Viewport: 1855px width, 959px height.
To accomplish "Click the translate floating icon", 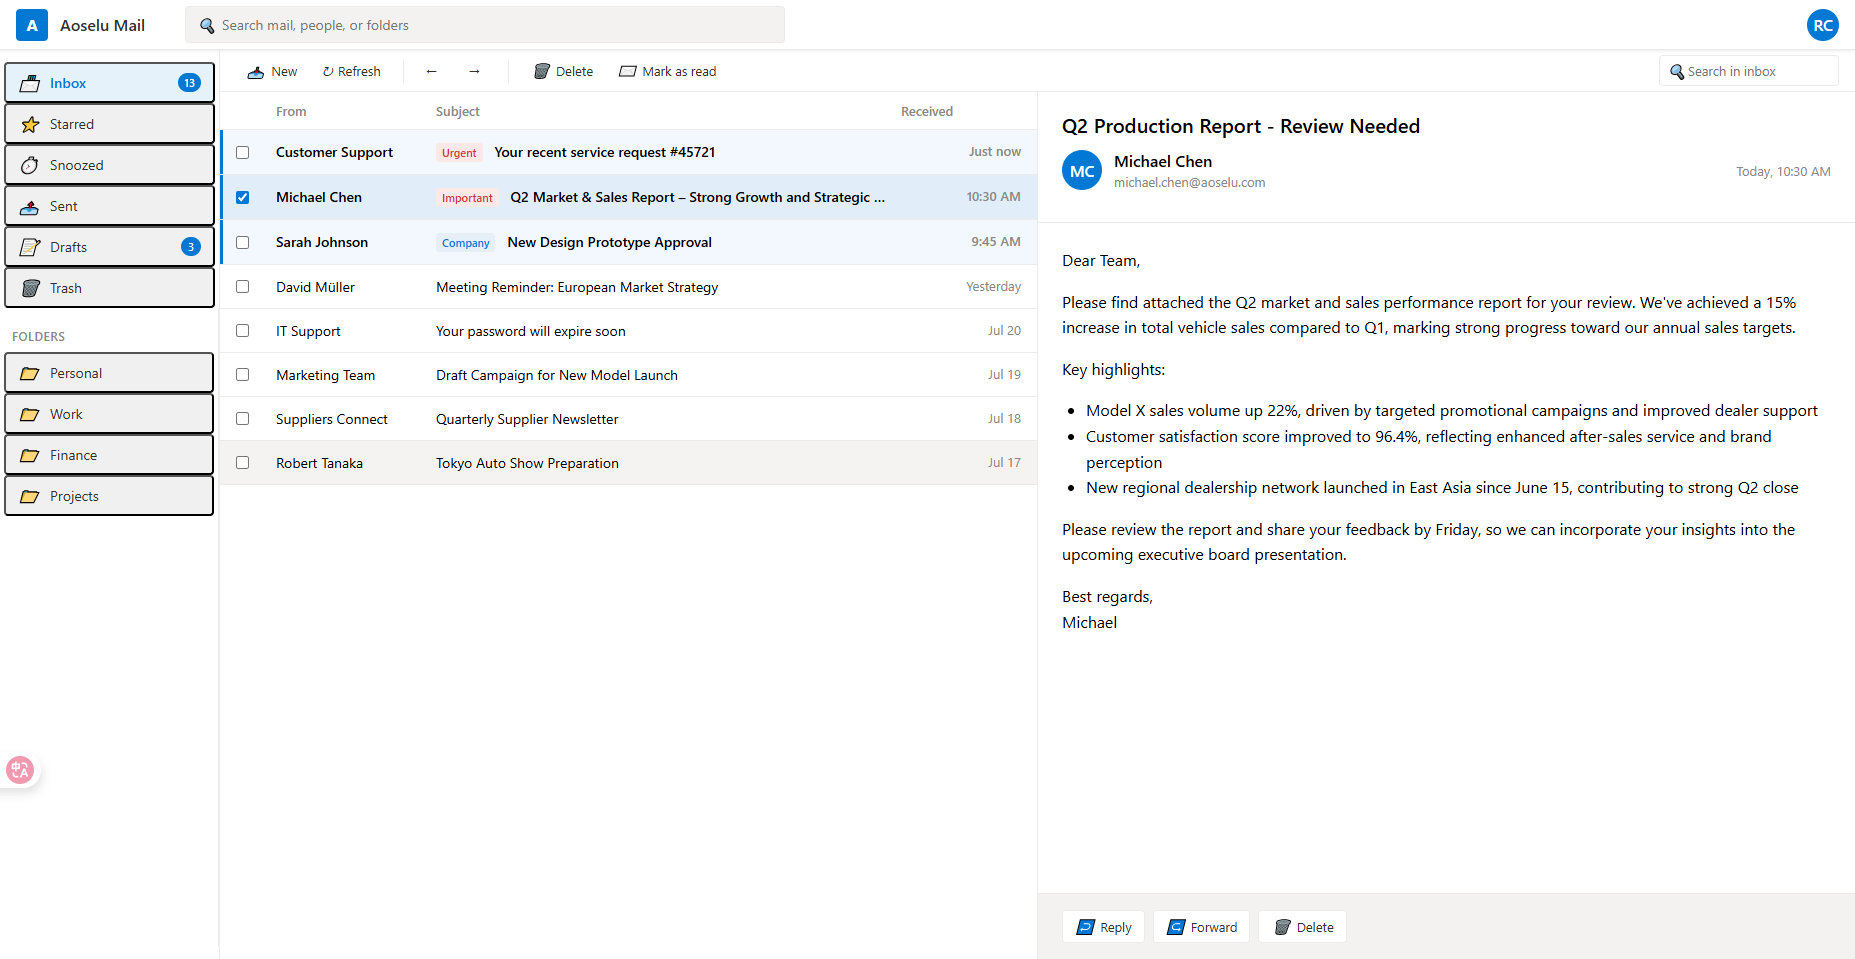I will [x=20, y=770].
